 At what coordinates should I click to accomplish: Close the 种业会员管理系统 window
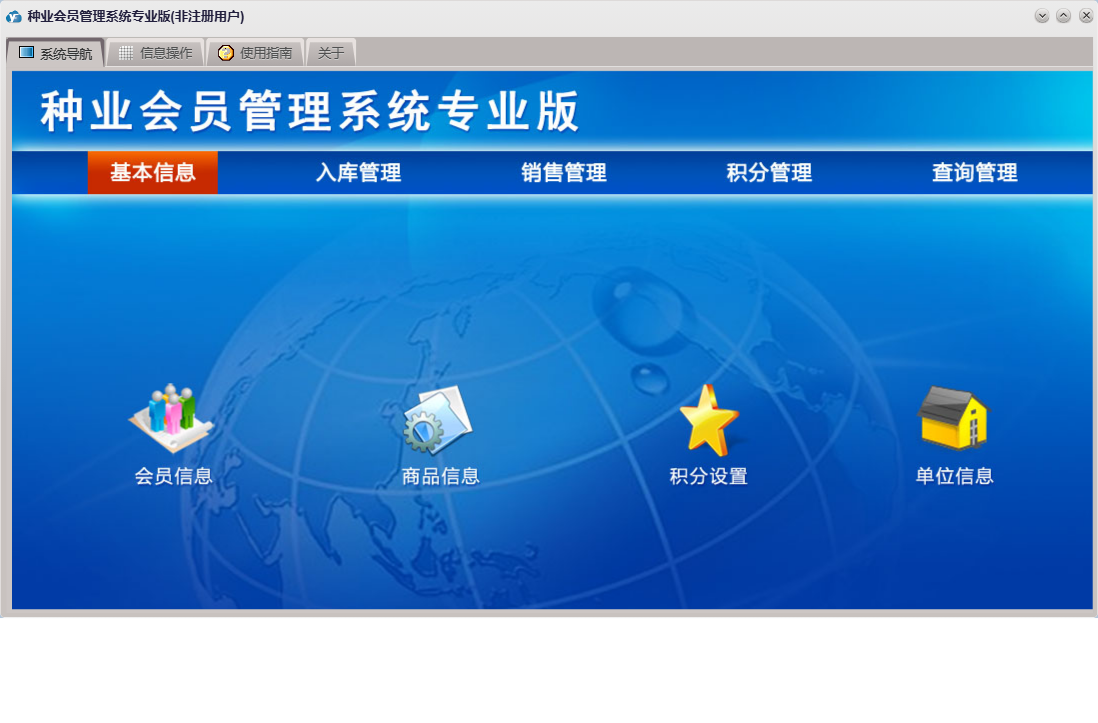point(1085,16)
